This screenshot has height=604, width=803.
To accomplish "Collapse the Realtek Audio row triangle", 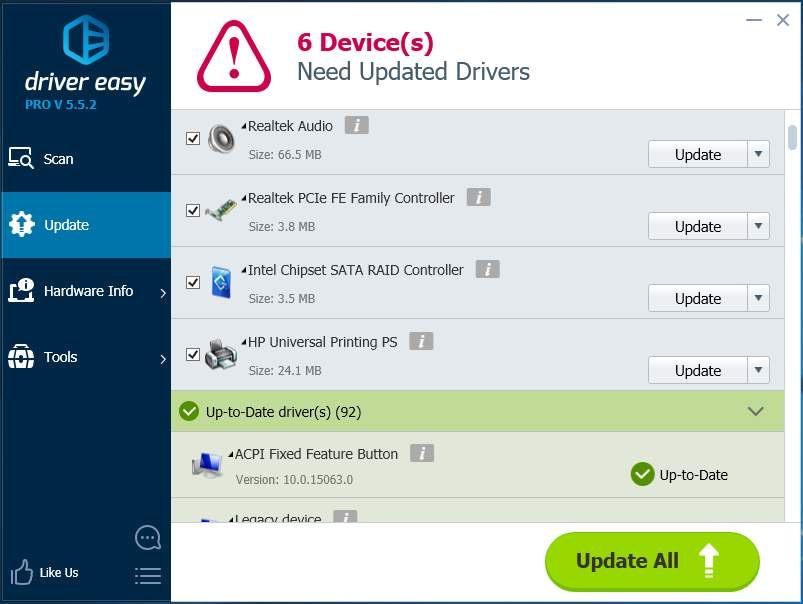I will [x=244, y=126].
